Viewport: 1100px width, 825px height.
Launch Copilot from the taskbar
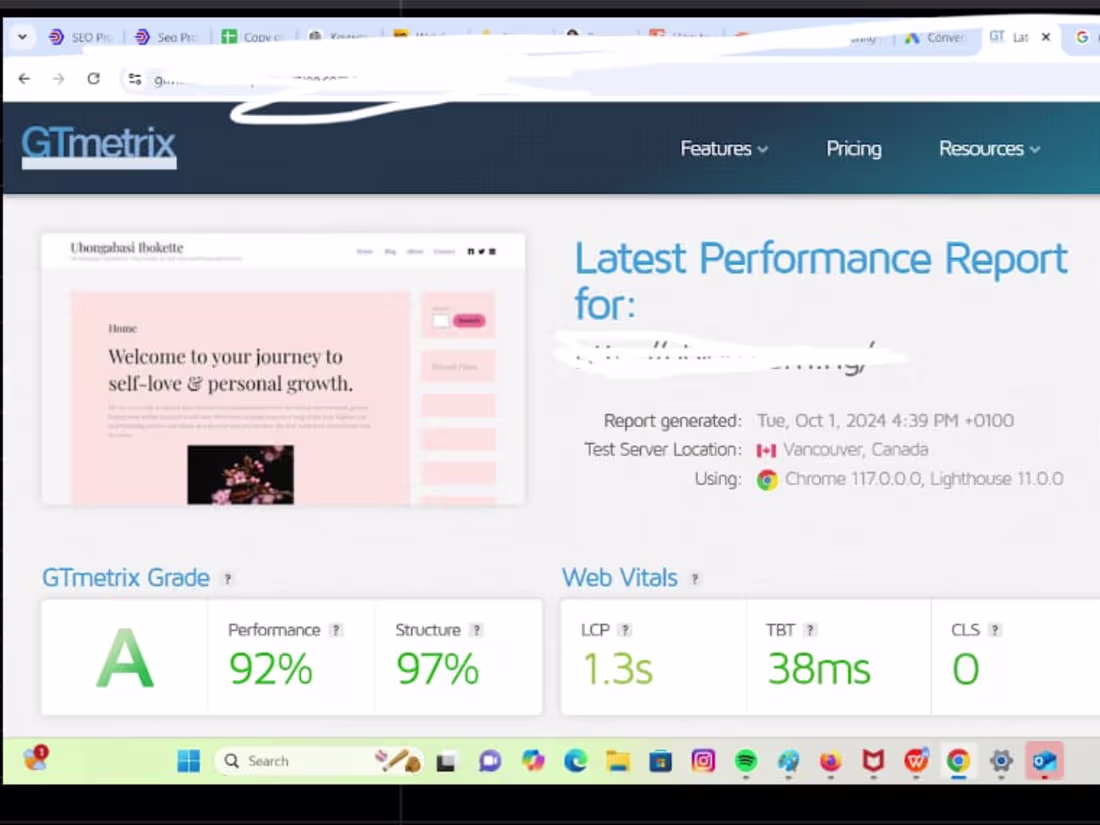533,761
